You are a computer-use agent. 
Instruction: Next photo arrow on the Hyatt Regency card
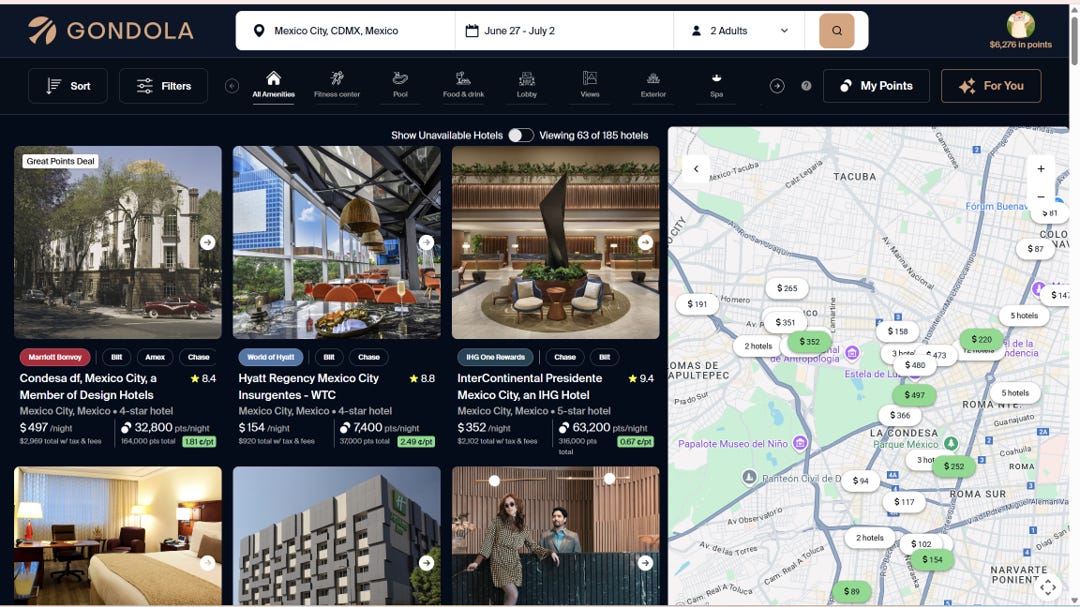[x=426, y=242]
